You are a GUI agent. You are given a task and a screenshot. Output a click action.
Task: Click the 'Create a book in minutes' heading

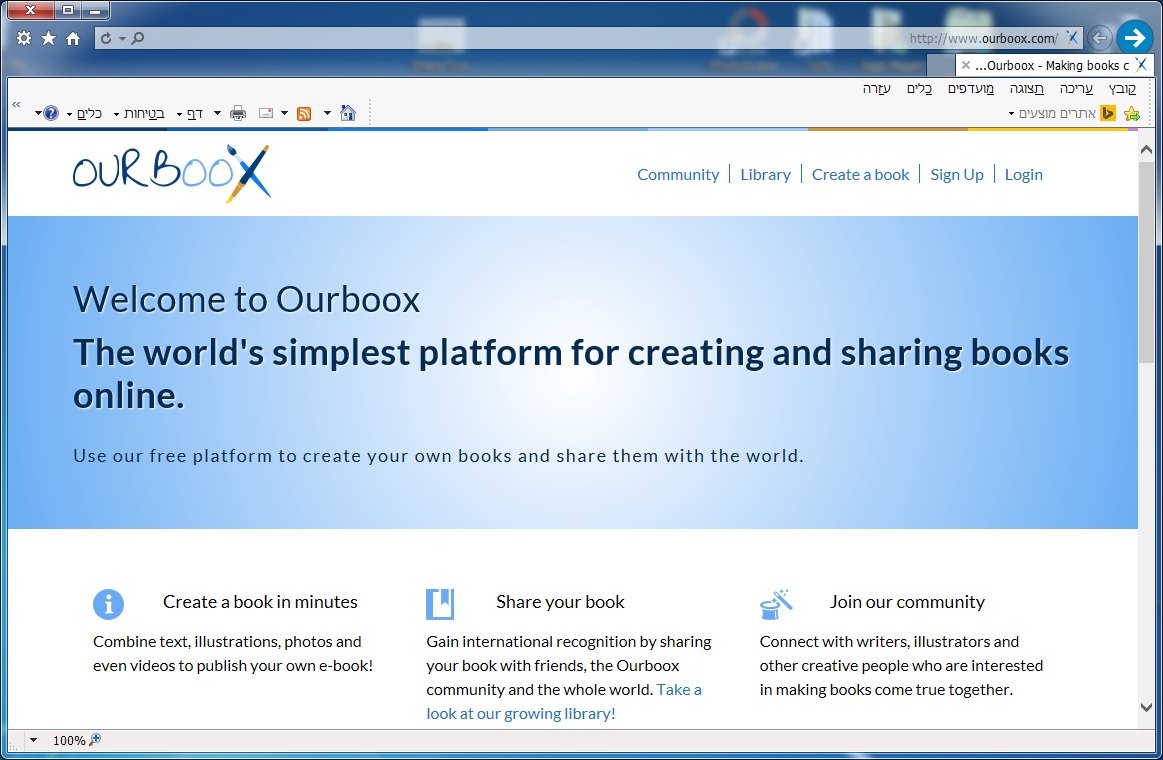point(260,601)
